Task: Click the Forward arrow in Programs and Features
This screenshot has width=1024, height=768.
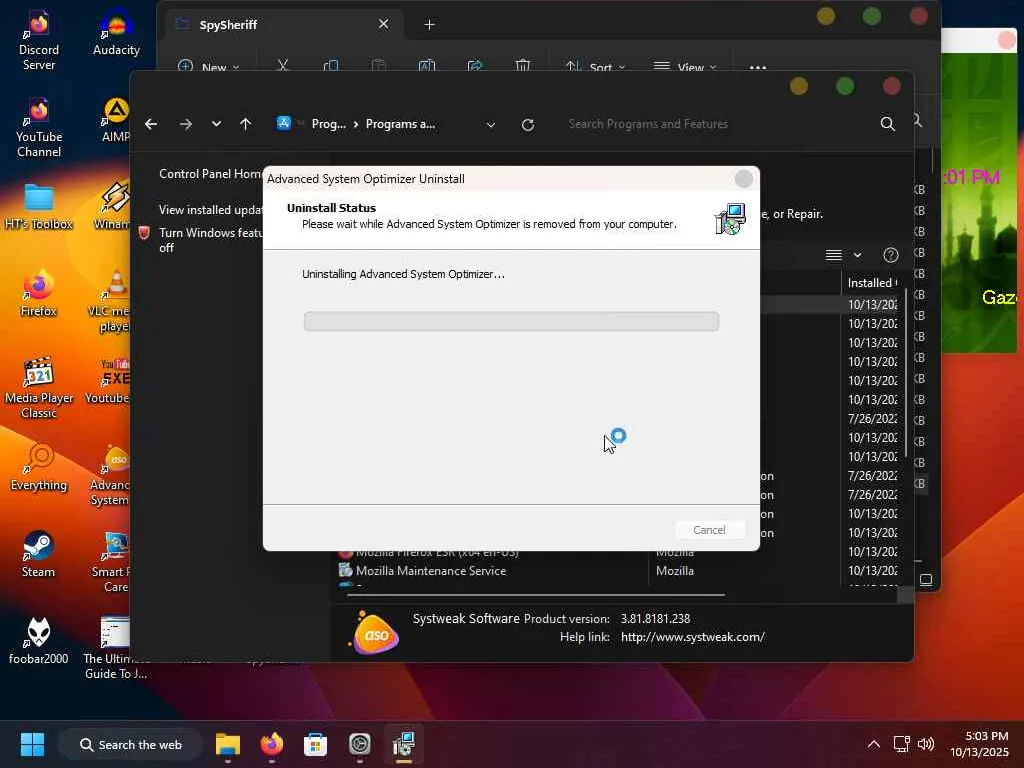Action: [x=185, y=124]
